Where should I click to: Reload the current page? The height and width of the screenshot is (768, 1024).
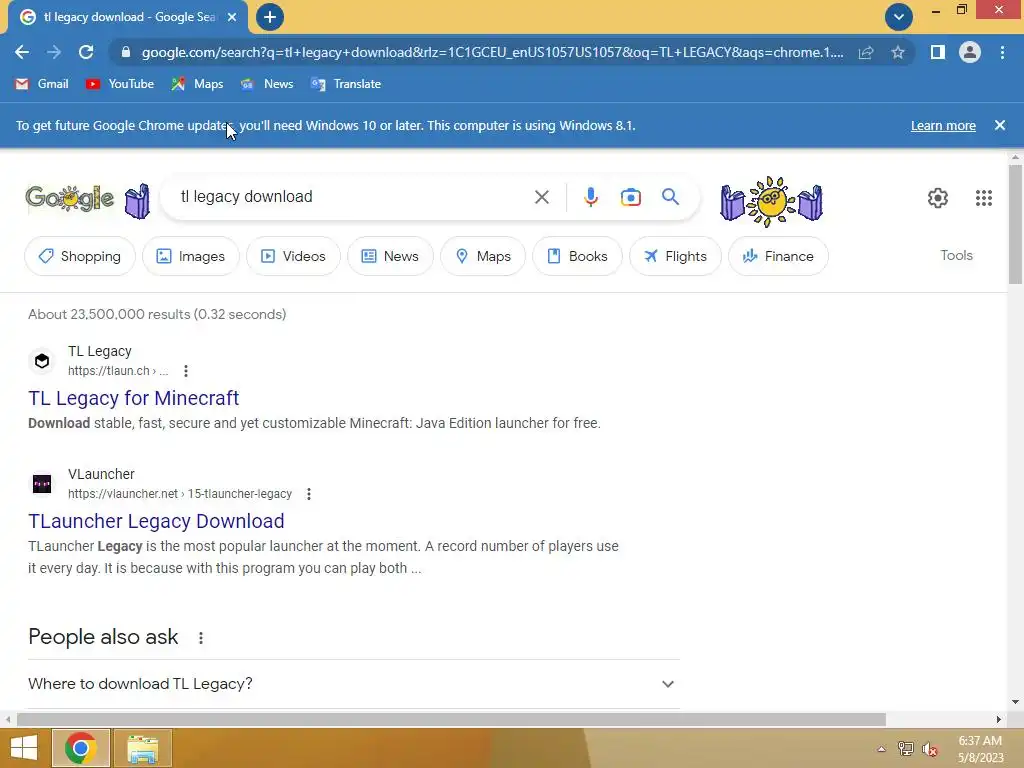(86, 52)
